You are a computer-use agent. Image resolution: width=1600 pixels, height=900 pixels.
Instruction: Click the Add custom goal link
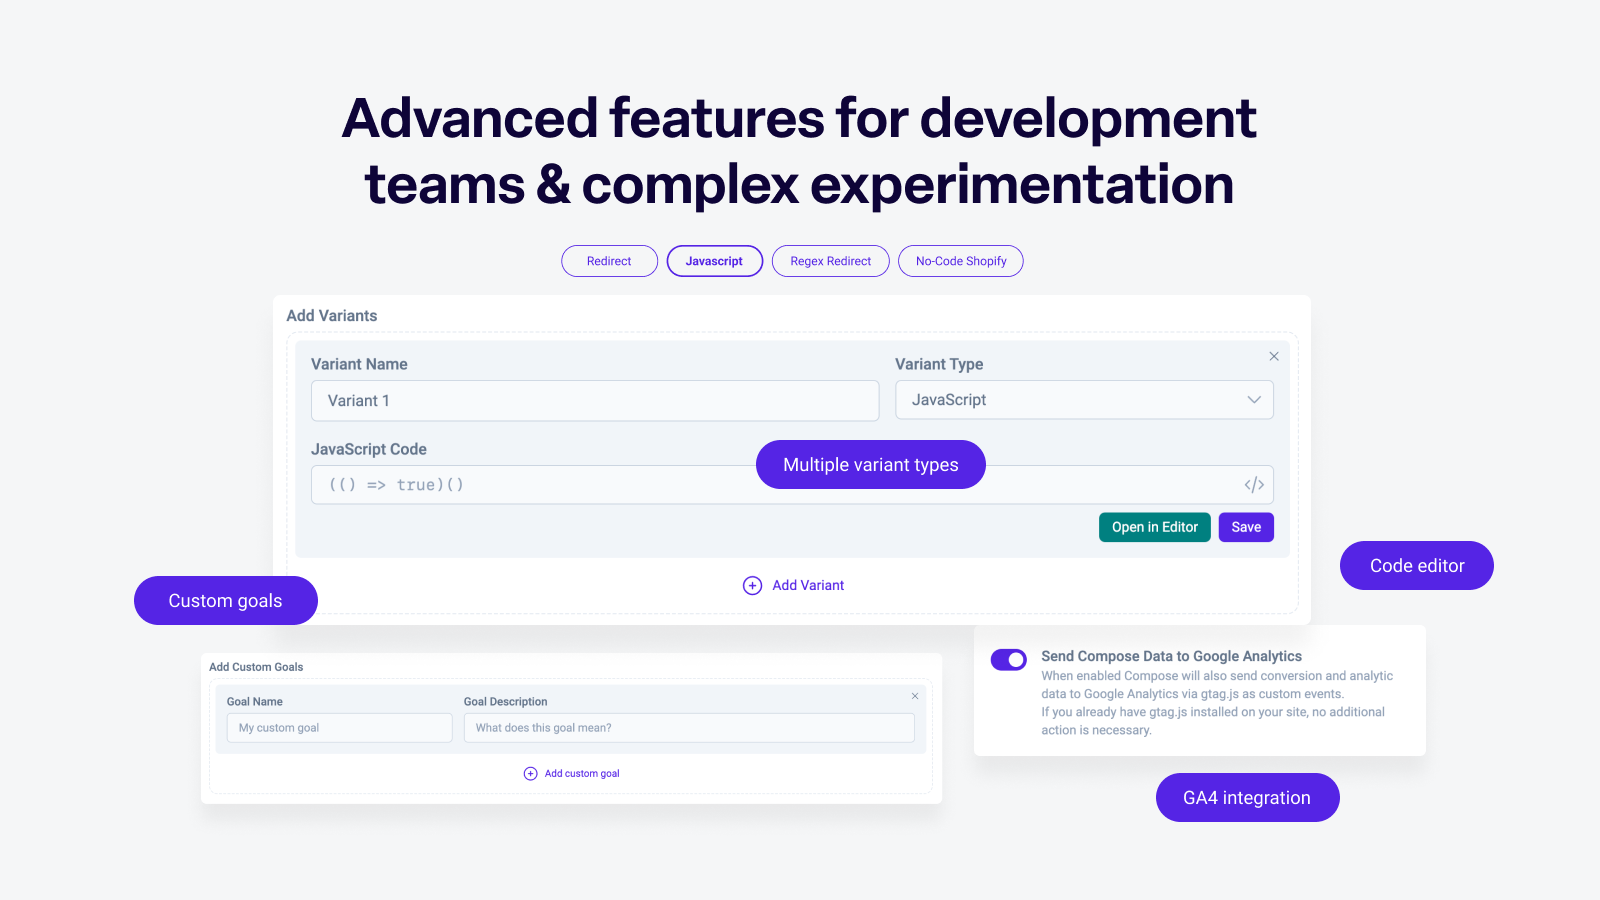581,773
